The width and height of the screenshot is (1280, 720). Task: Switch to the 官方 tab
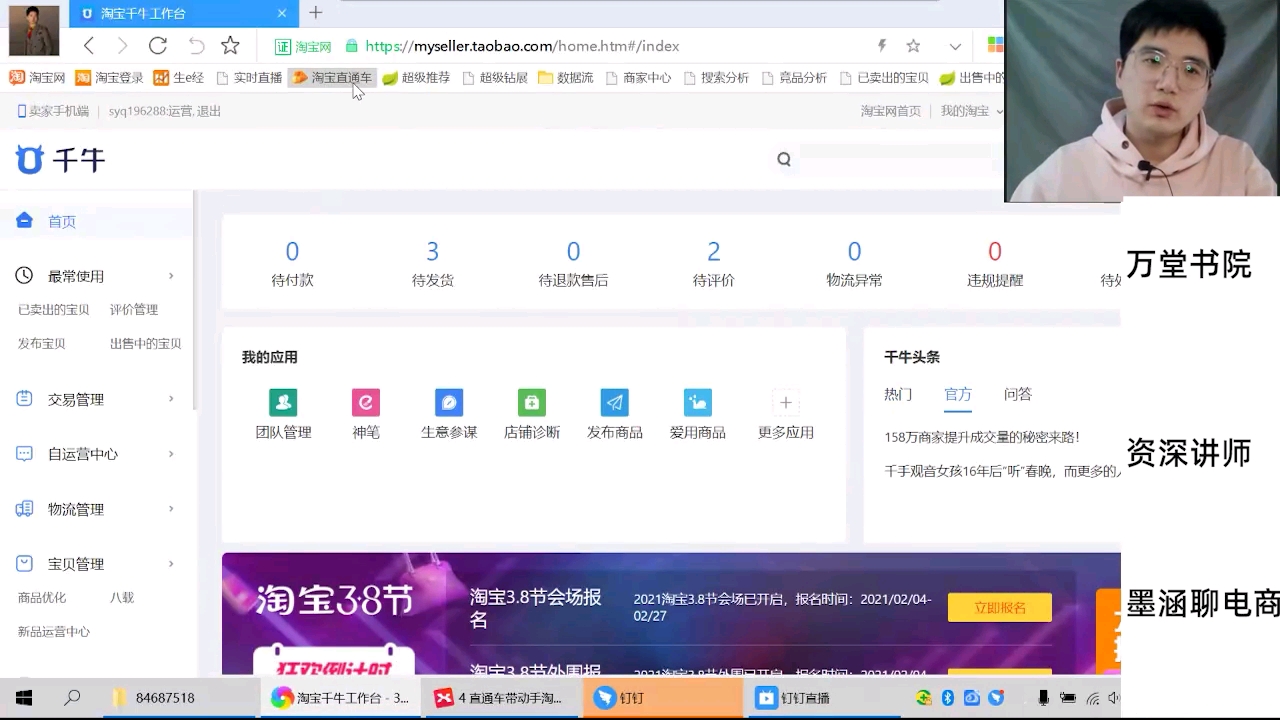[x=958, y=394]
